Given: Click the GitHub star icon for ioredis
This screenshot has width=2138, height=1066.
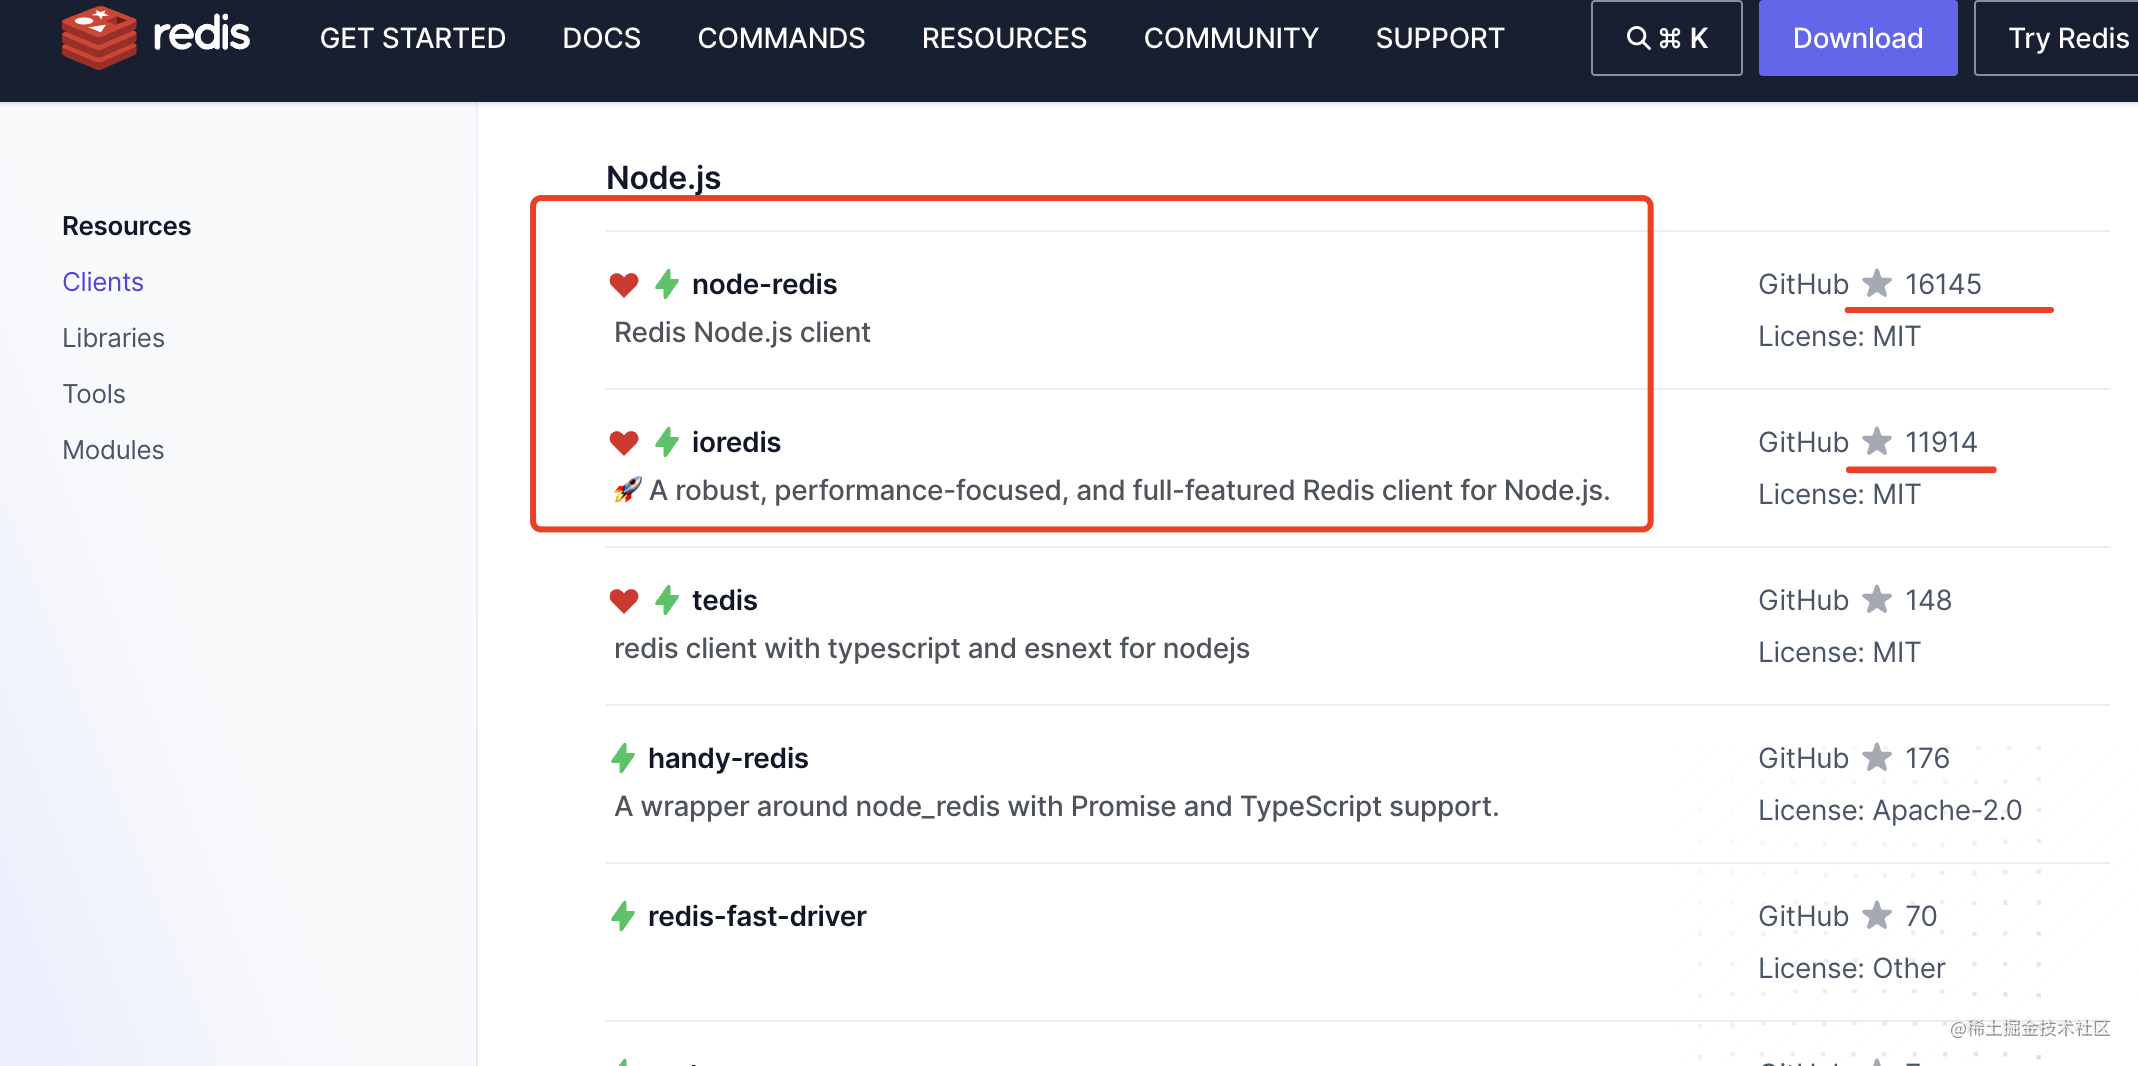Looking at the screenshot, I should click(x=1877, y=442).
